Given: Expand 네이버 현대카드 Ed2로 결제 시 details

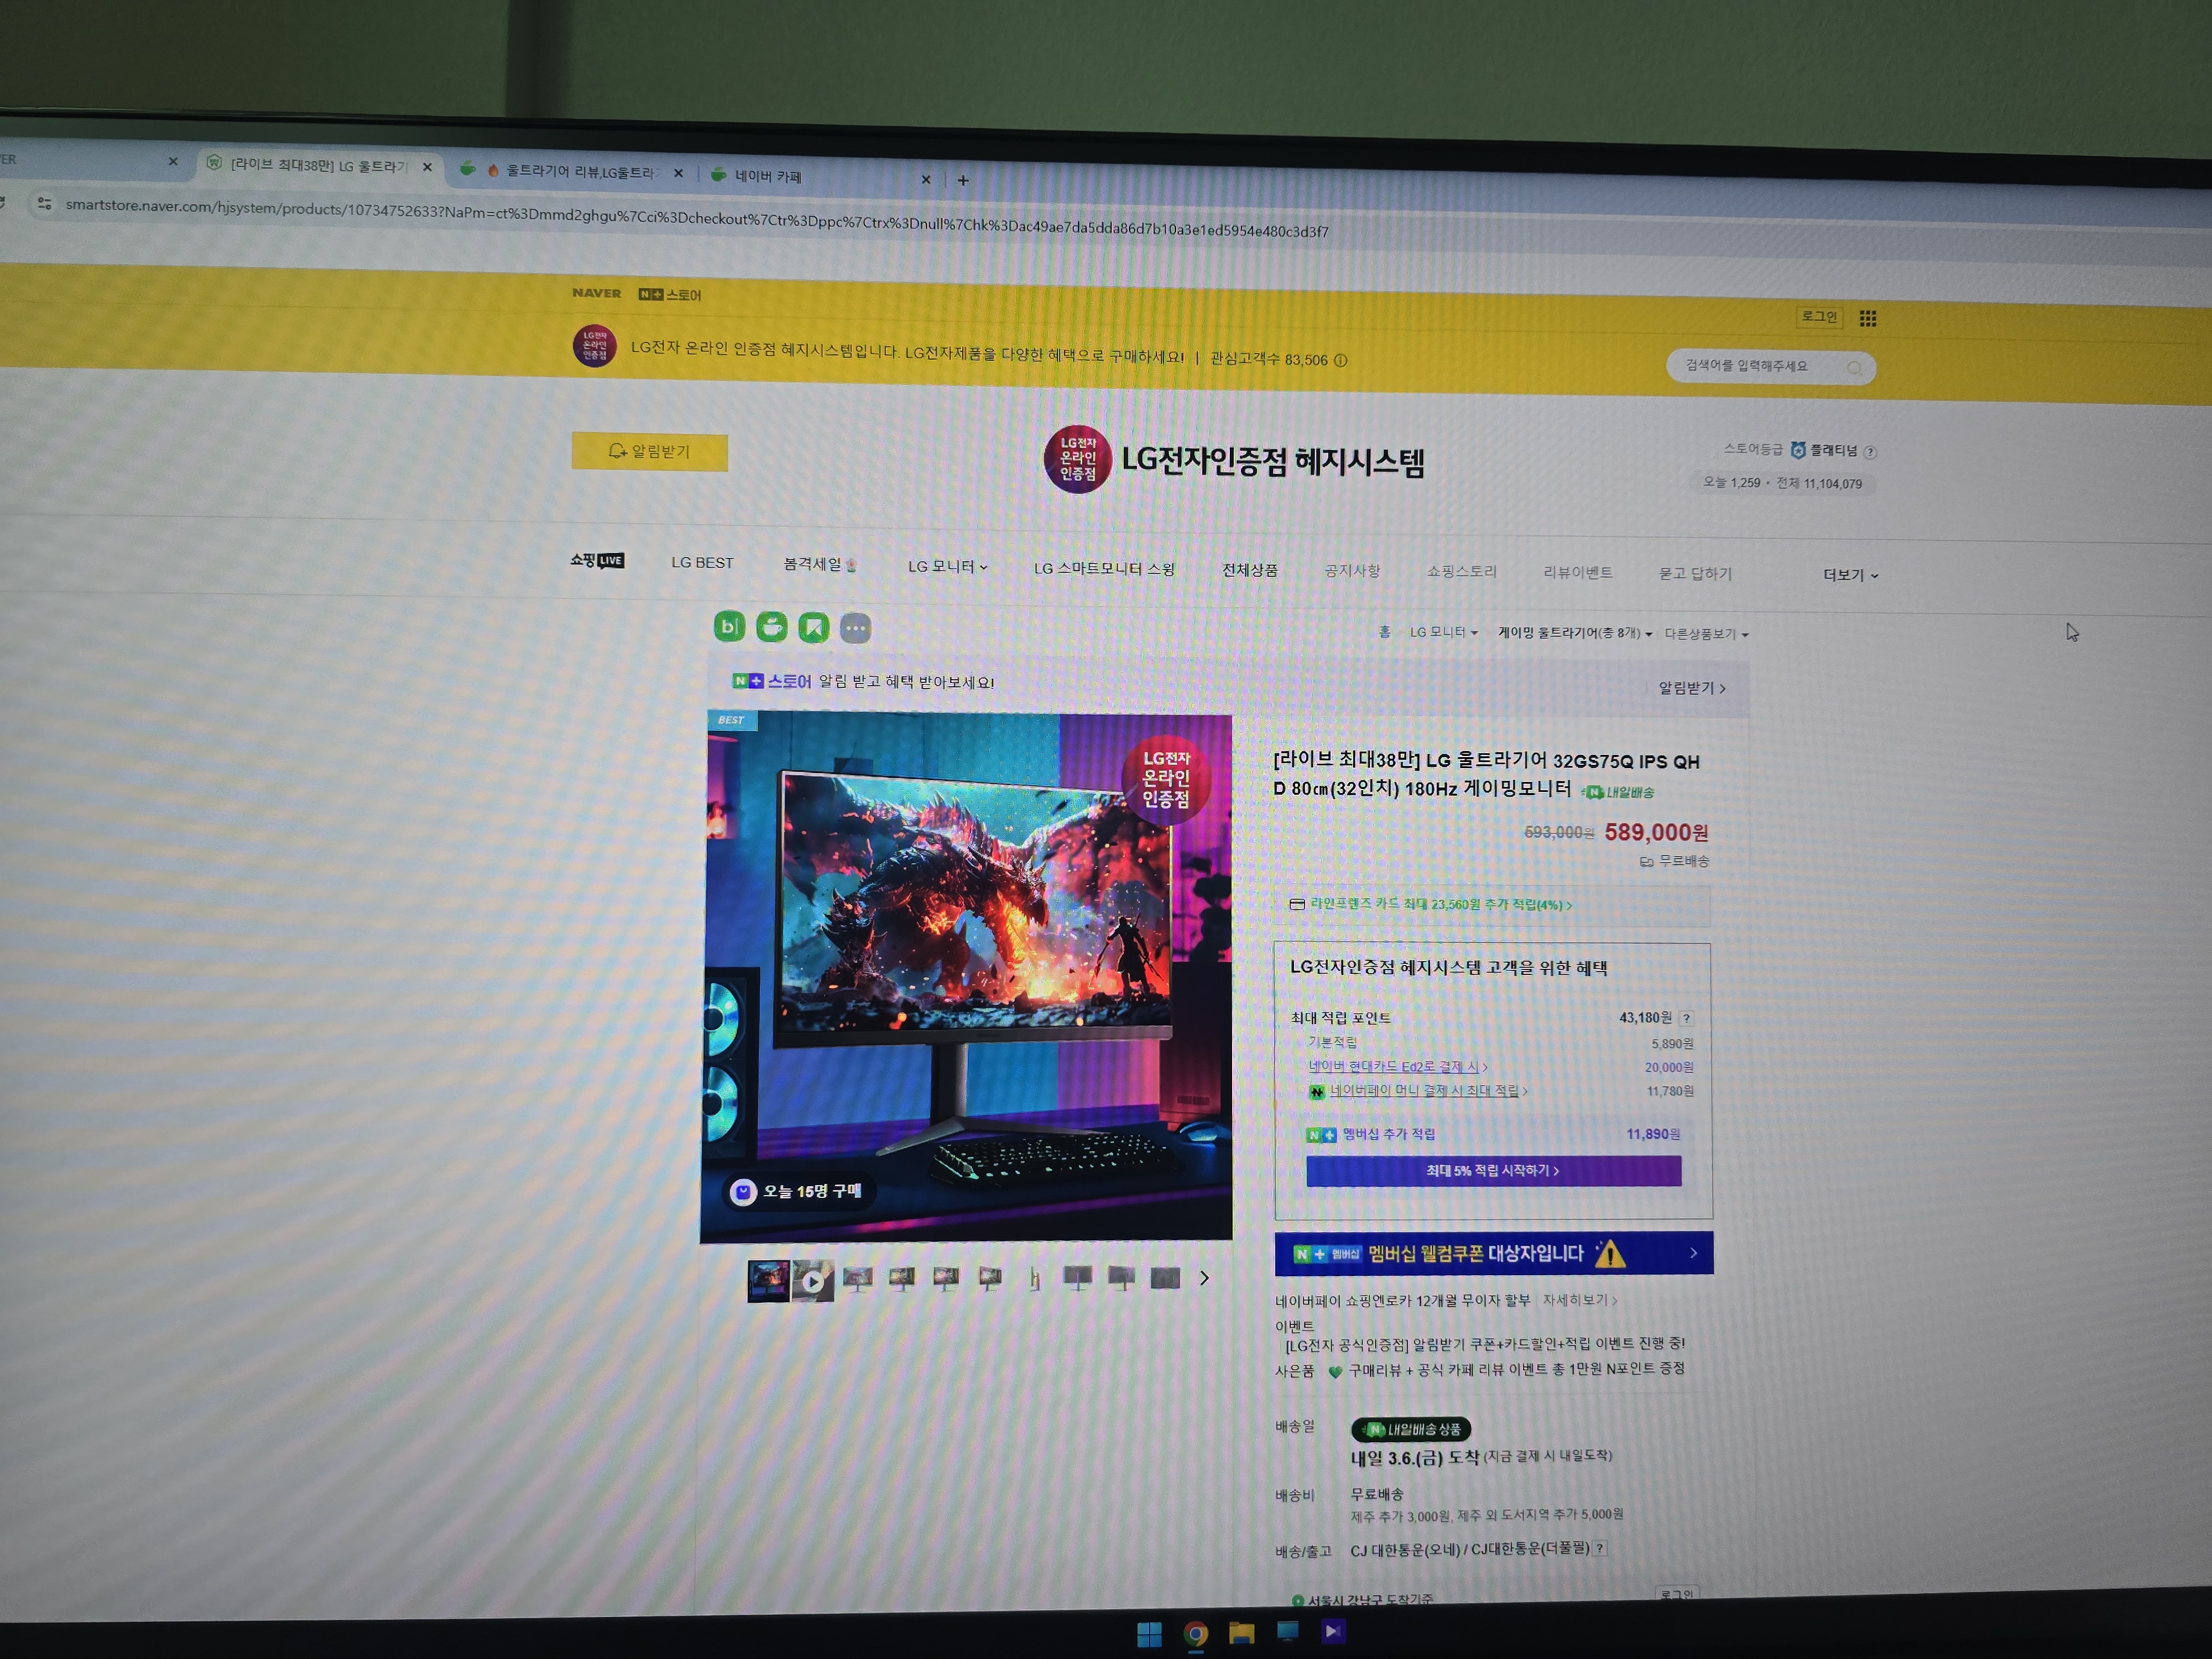Looking at the screenshot, I should 1398,1067.
